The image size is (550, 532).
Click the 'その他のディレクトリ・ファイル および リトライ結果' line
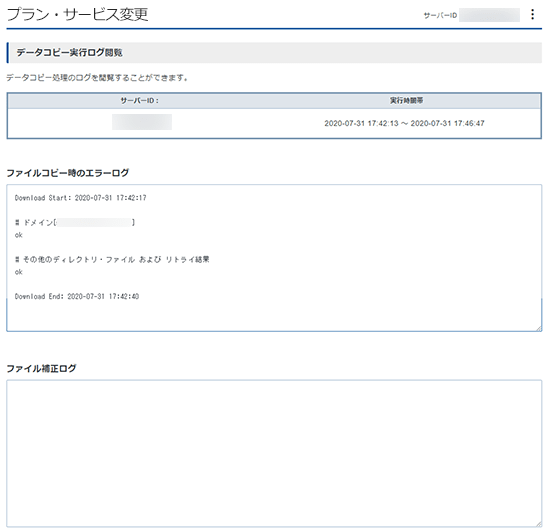[x=112, y=260]
